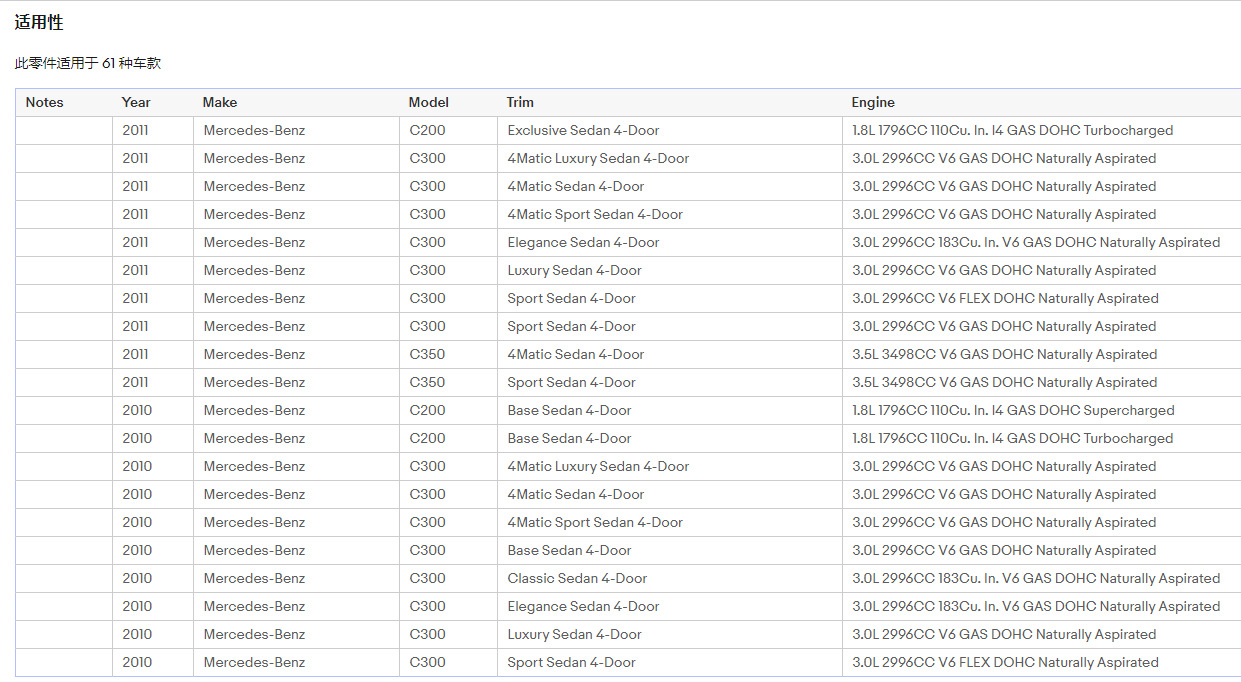Screen dimensions: 1241x682
Task: Select the 2011 '4Matic Sport Sedan 4-Door' trim
Action: click(595, 214)
